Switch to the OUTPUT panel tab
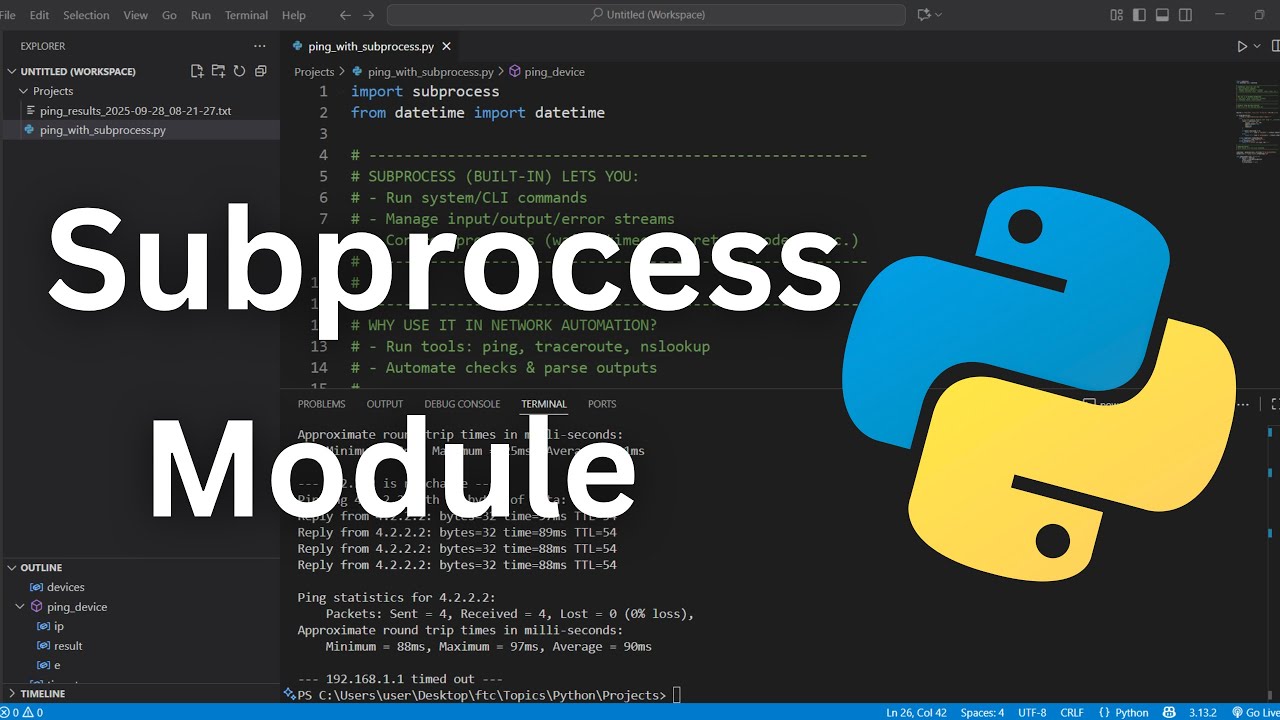The width and height of the screenshot is (1280, 720). [x=385, y=404]
